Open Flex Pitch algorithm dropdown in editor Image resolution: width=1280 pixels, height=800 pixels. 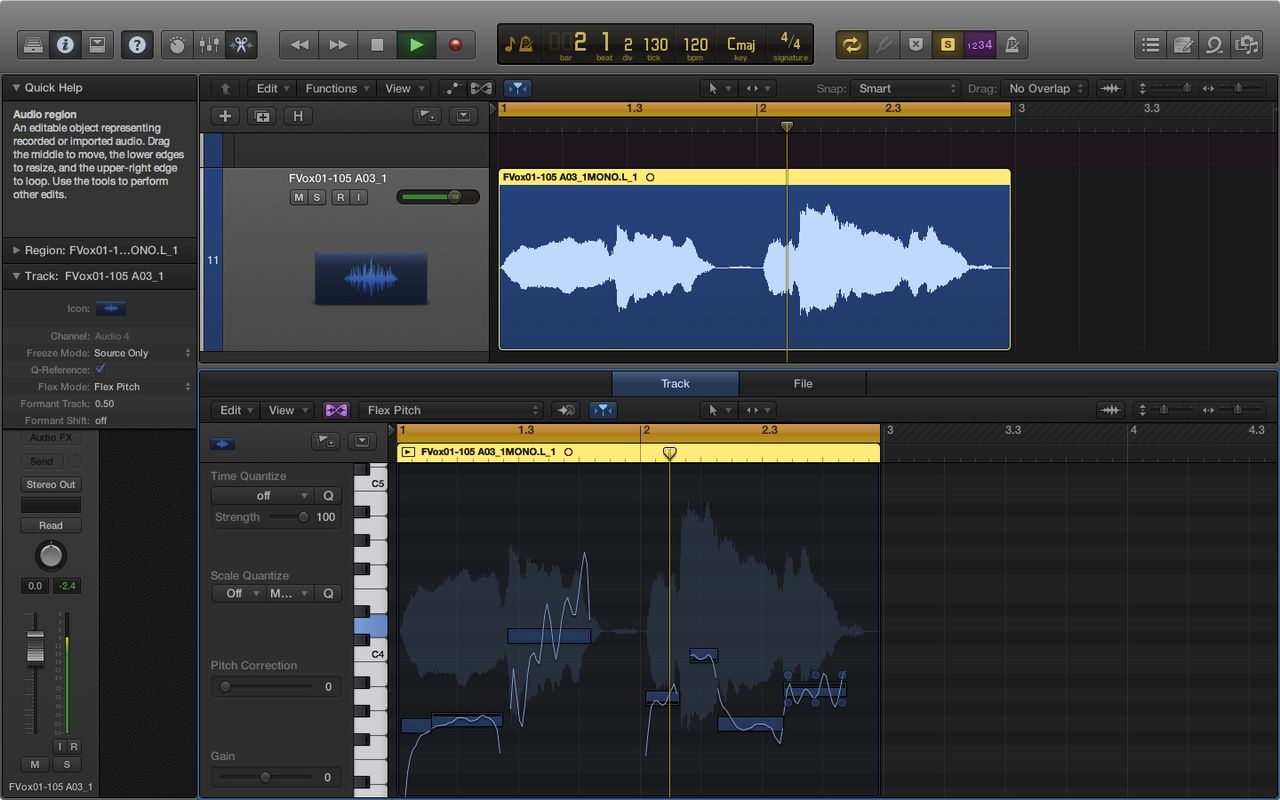pos(451,410)
